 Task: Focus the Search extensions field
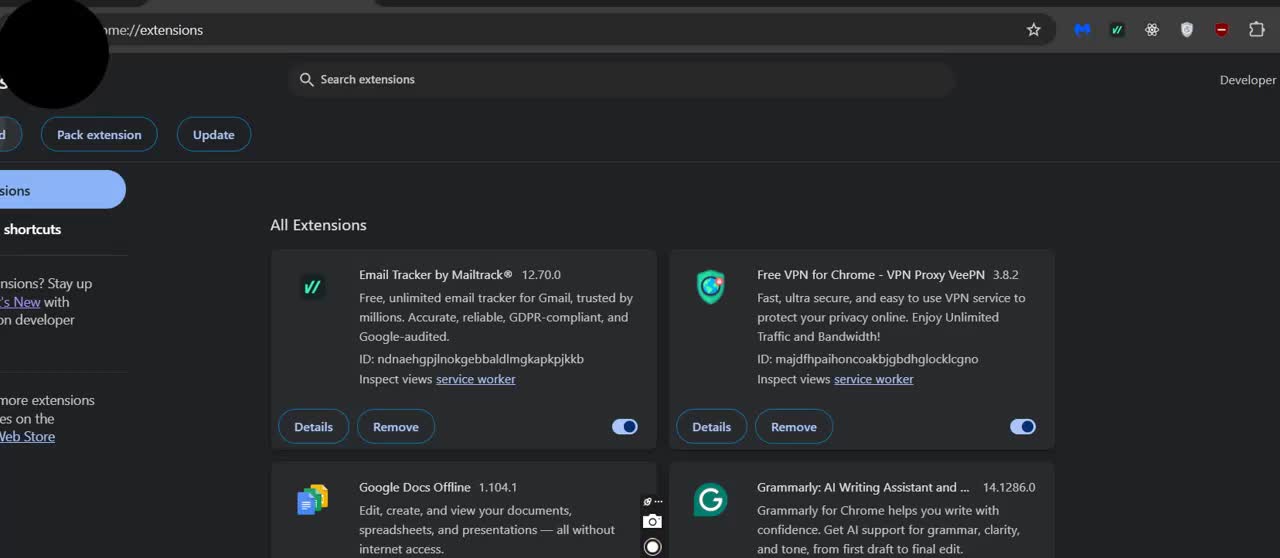(x=622, y=79)
